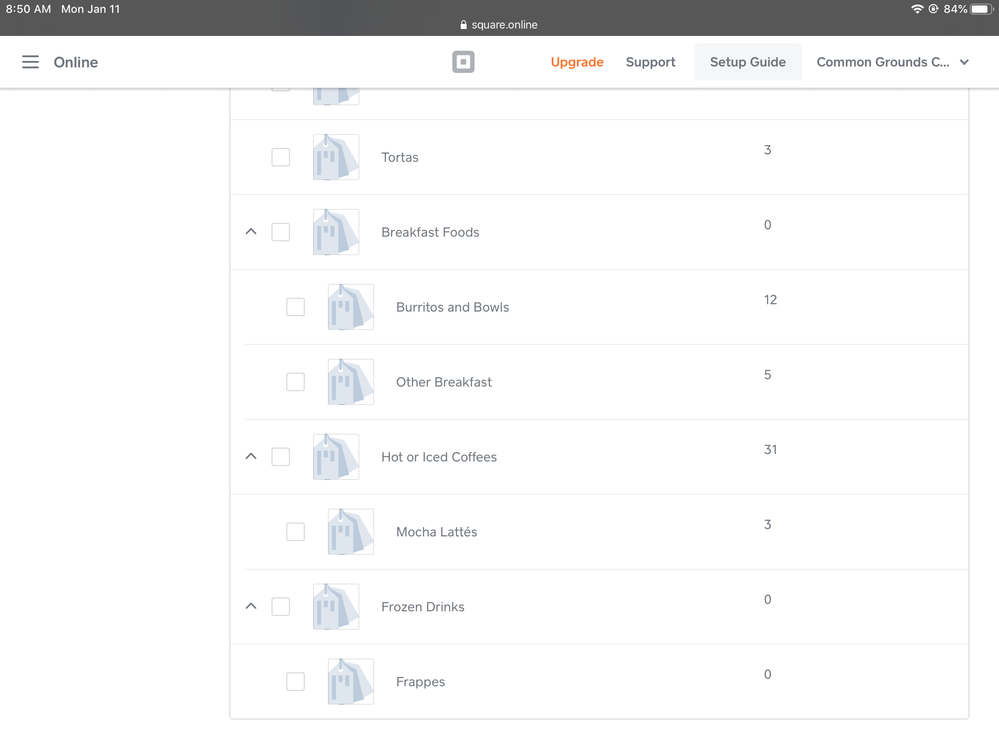999x749 pixels.
Task: Open the Support menu item
Action: tap(650, 62)
